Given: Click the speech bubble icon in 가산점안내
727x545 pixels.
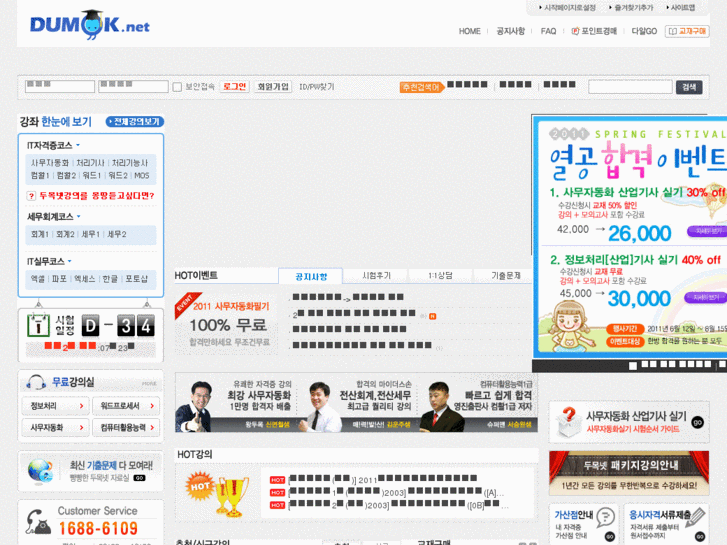Looking at the screenshot, I should point(606,516).
